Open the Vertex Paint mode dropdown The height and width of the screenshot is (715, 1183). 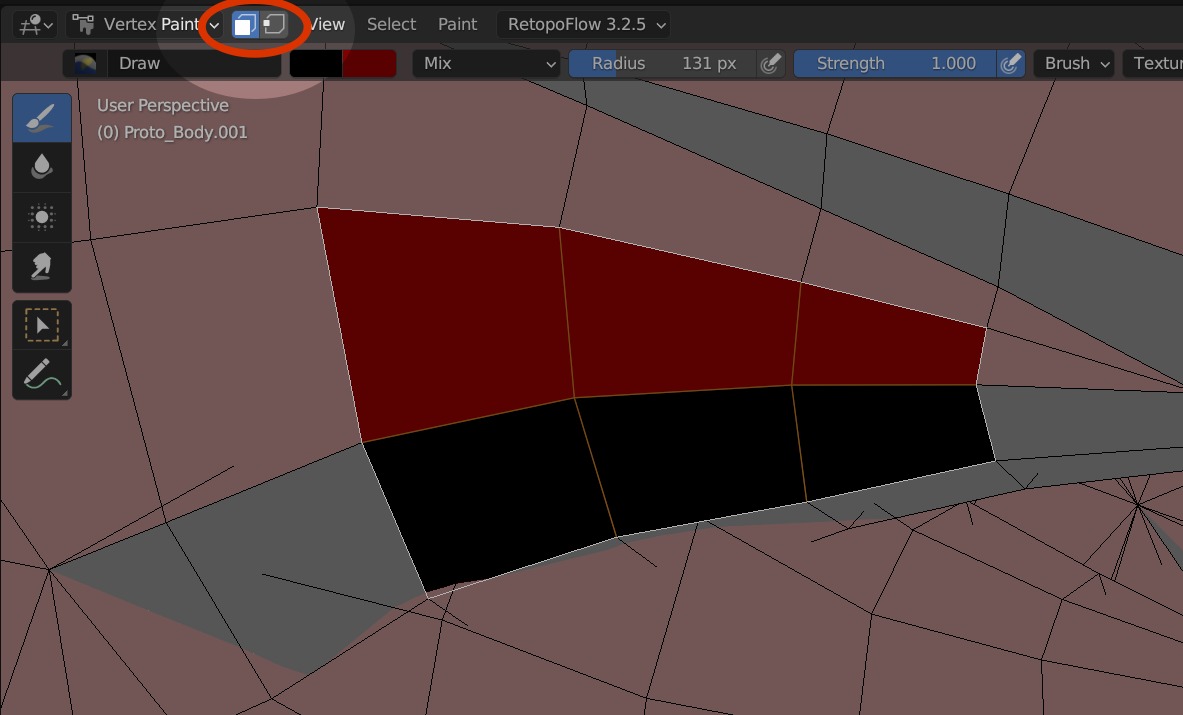point(145,24)
